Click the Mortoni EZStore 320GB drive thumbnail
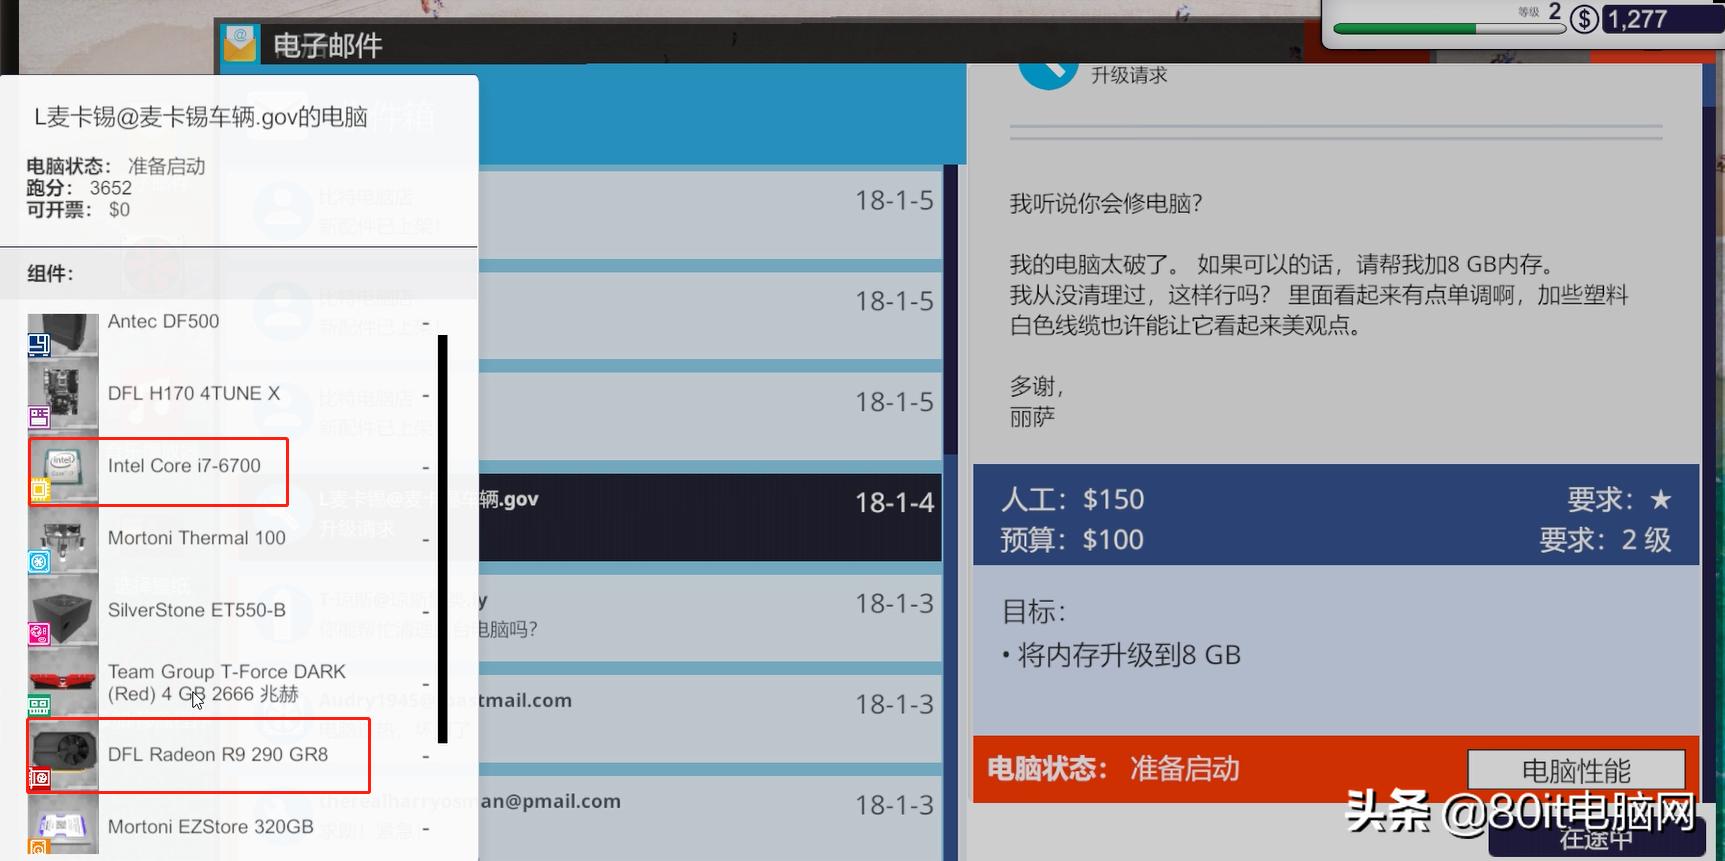The height and width of the screenshot is (861, 1725). tap(63, 825)
